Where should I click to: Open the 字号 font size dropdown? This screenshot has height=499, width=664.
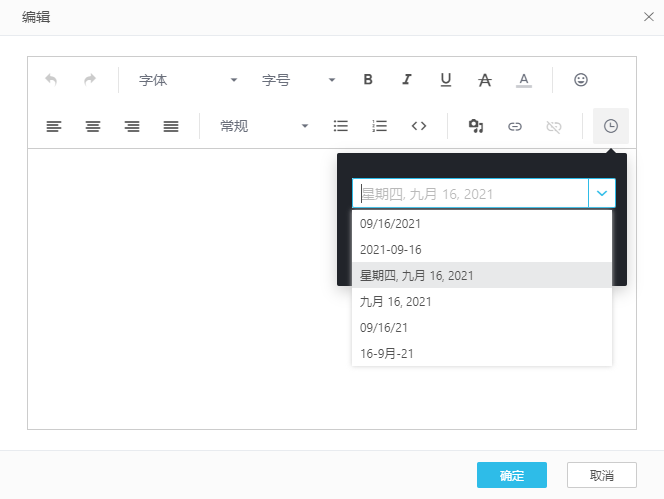[298, 80]
